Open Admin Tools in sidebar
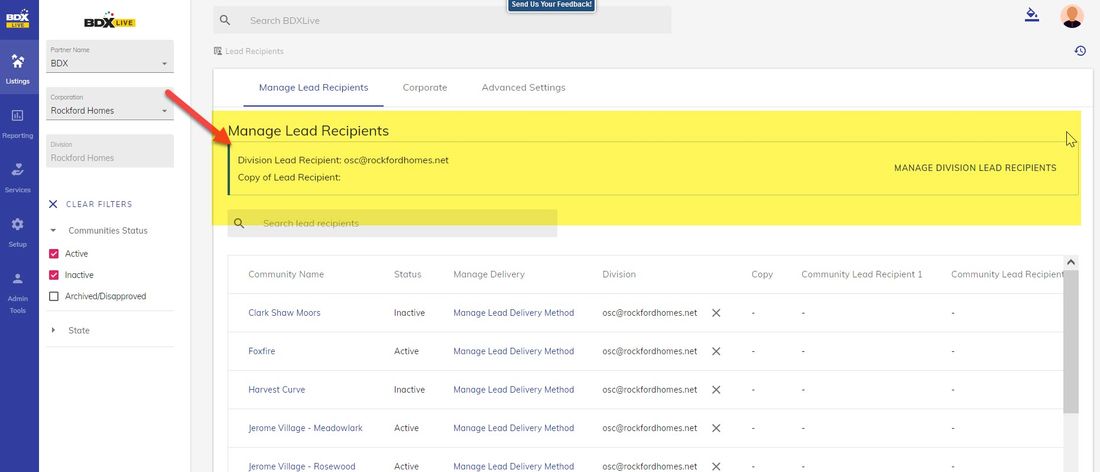The image size is (1100, 472). click(18, 292)
